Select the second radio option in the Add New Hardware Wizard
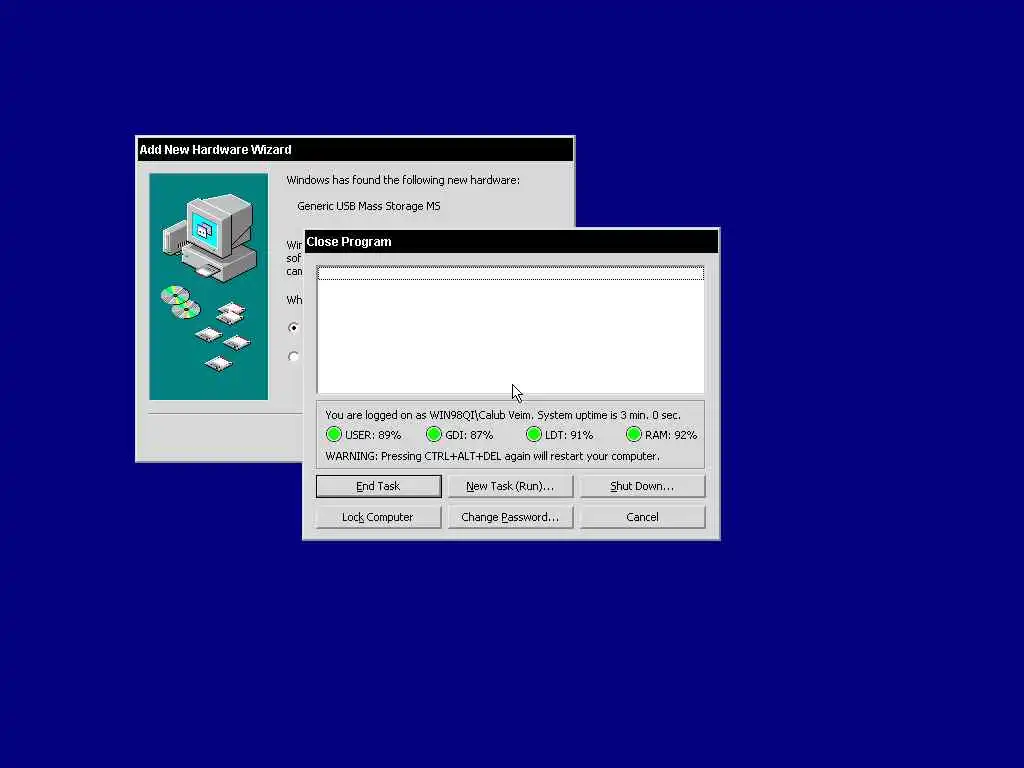Viewport: 1024px width, 768px height. tap(293, 357)
